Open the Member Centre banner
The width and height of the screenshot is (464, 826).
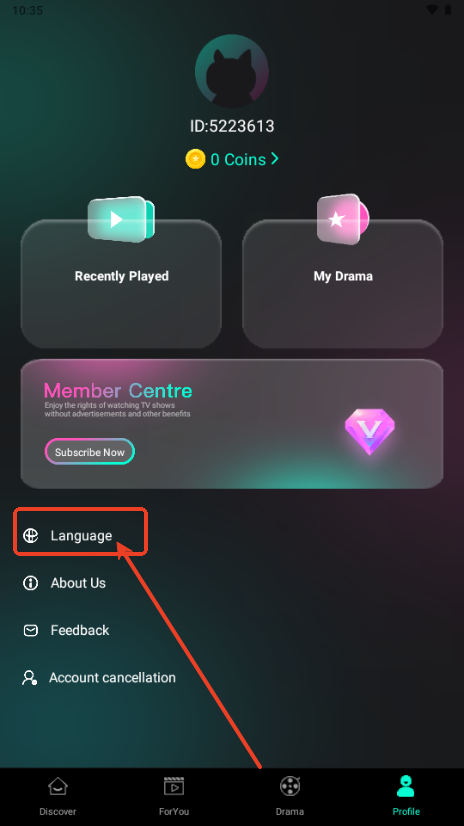pos(232,424)
